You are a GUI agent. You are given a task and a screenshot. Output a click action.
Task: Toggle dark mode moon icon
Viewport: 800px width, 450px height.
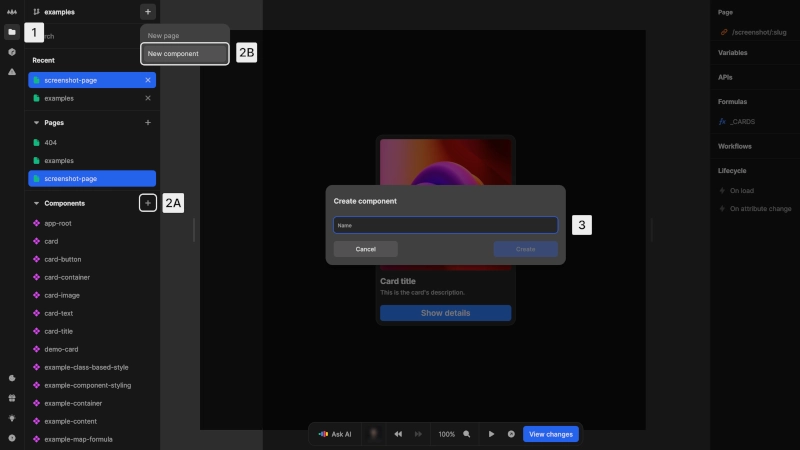click(x=12, y=378)
